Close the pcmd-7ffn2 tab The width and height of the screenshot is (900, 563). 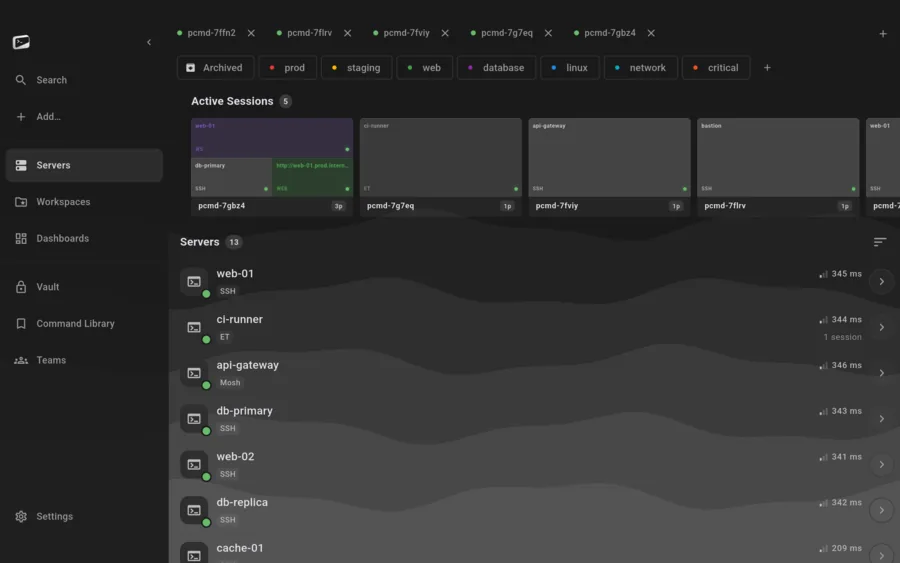point(251,33)
